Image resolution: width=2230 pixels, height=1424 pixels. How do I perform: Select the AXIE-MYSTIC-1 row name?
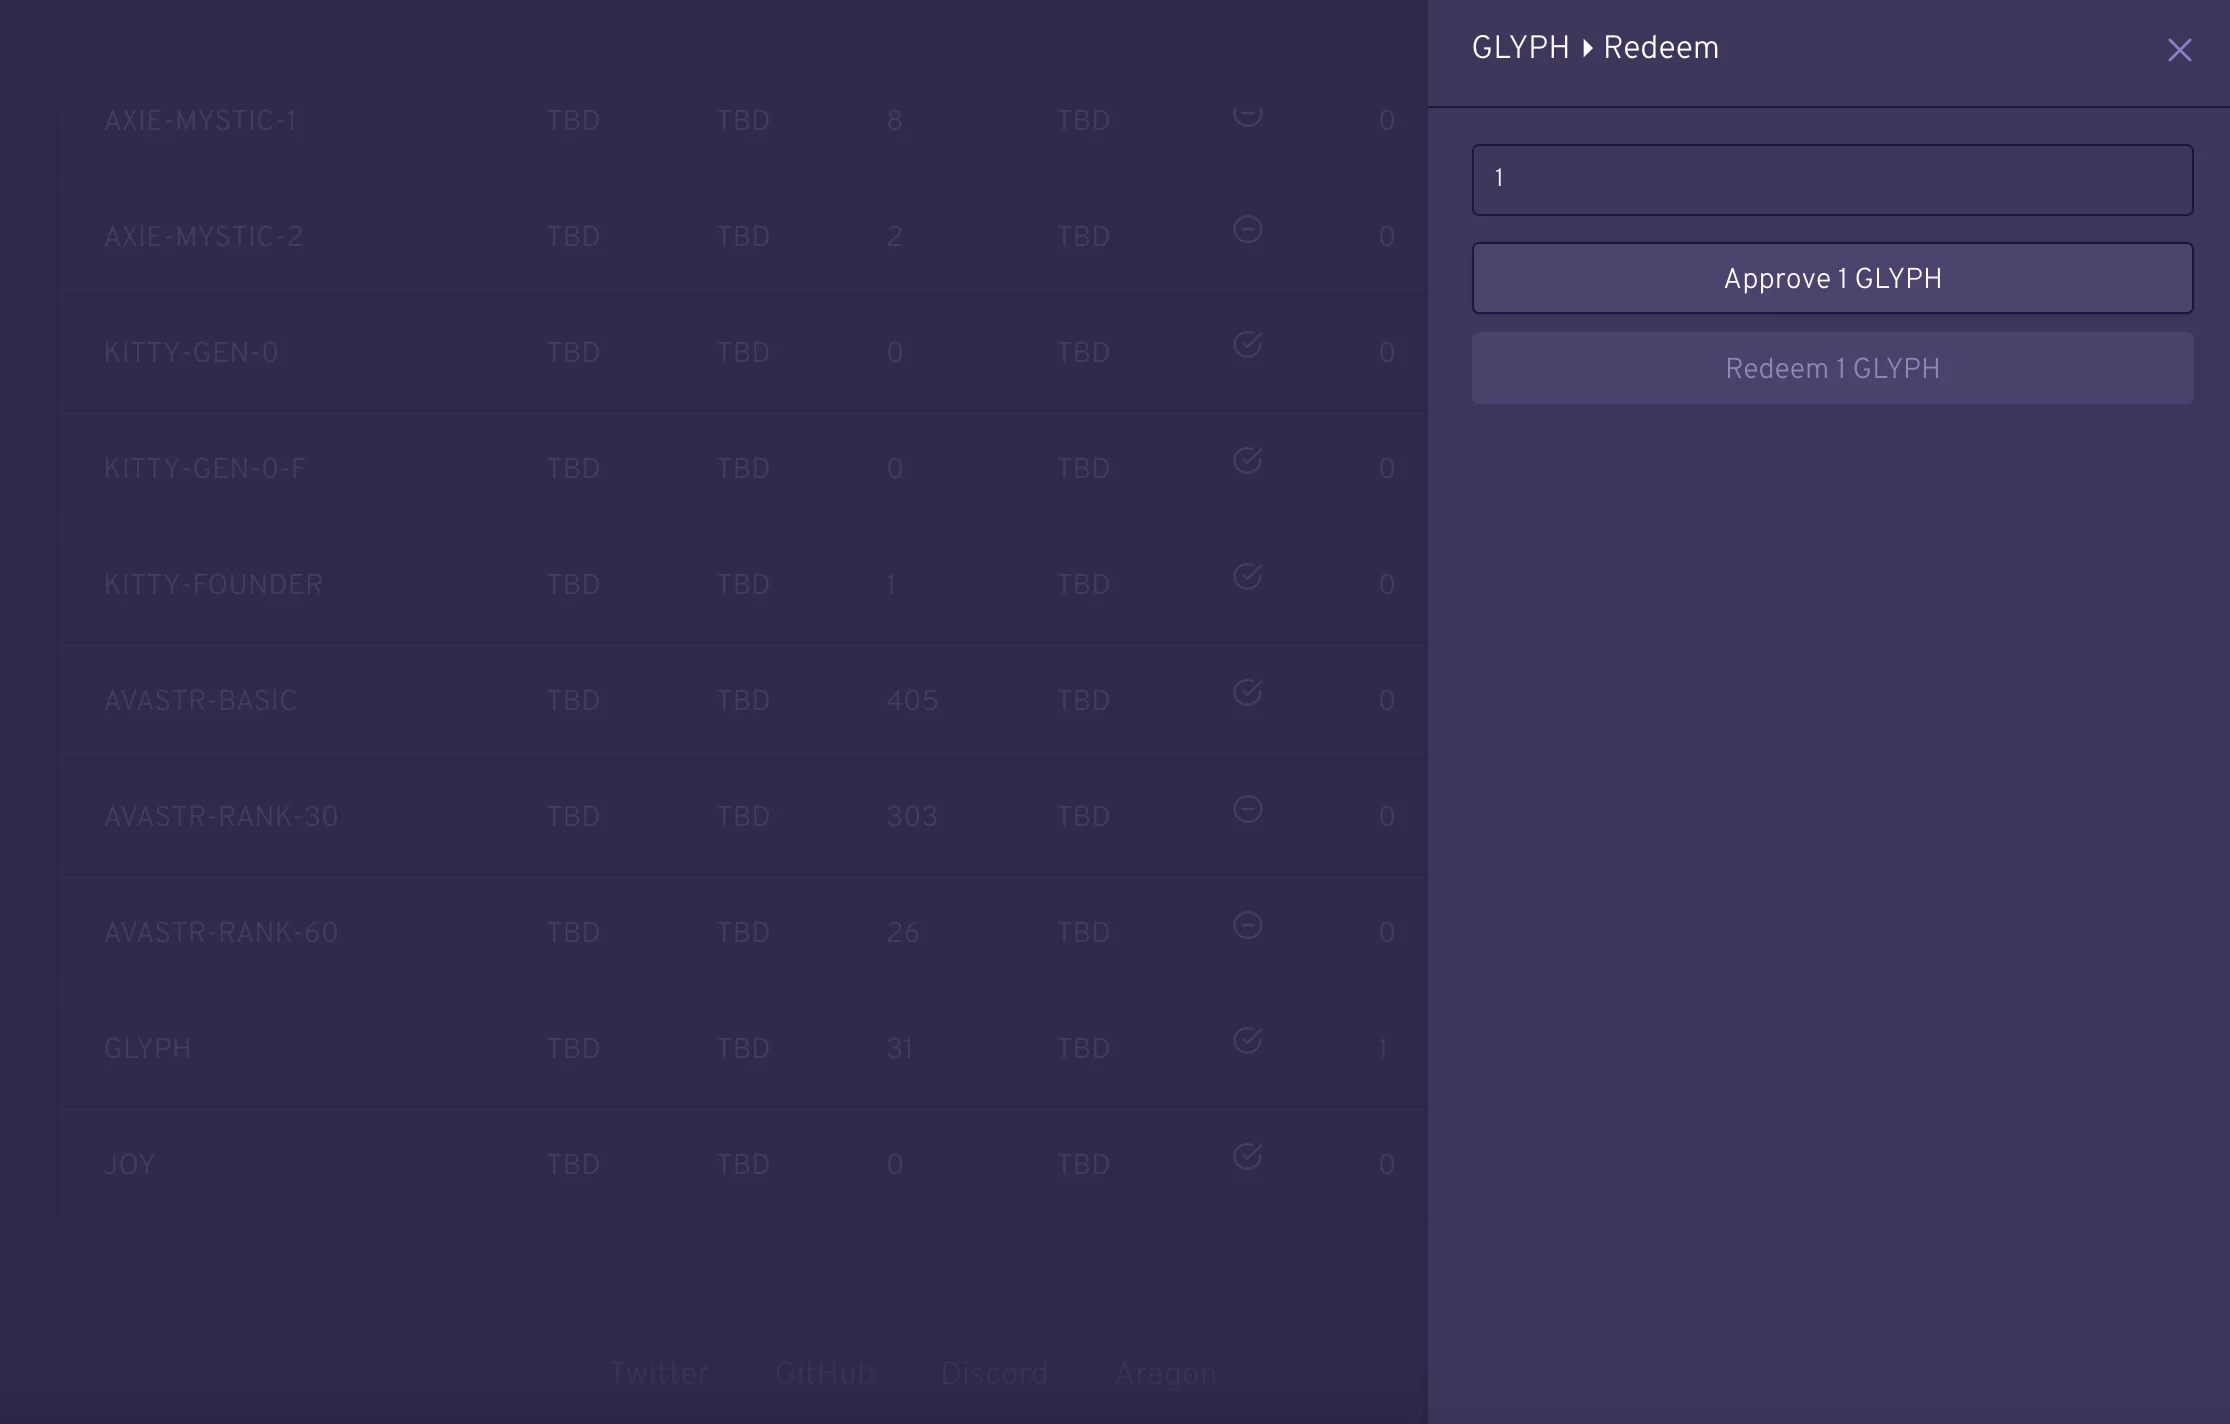(200, 121)
